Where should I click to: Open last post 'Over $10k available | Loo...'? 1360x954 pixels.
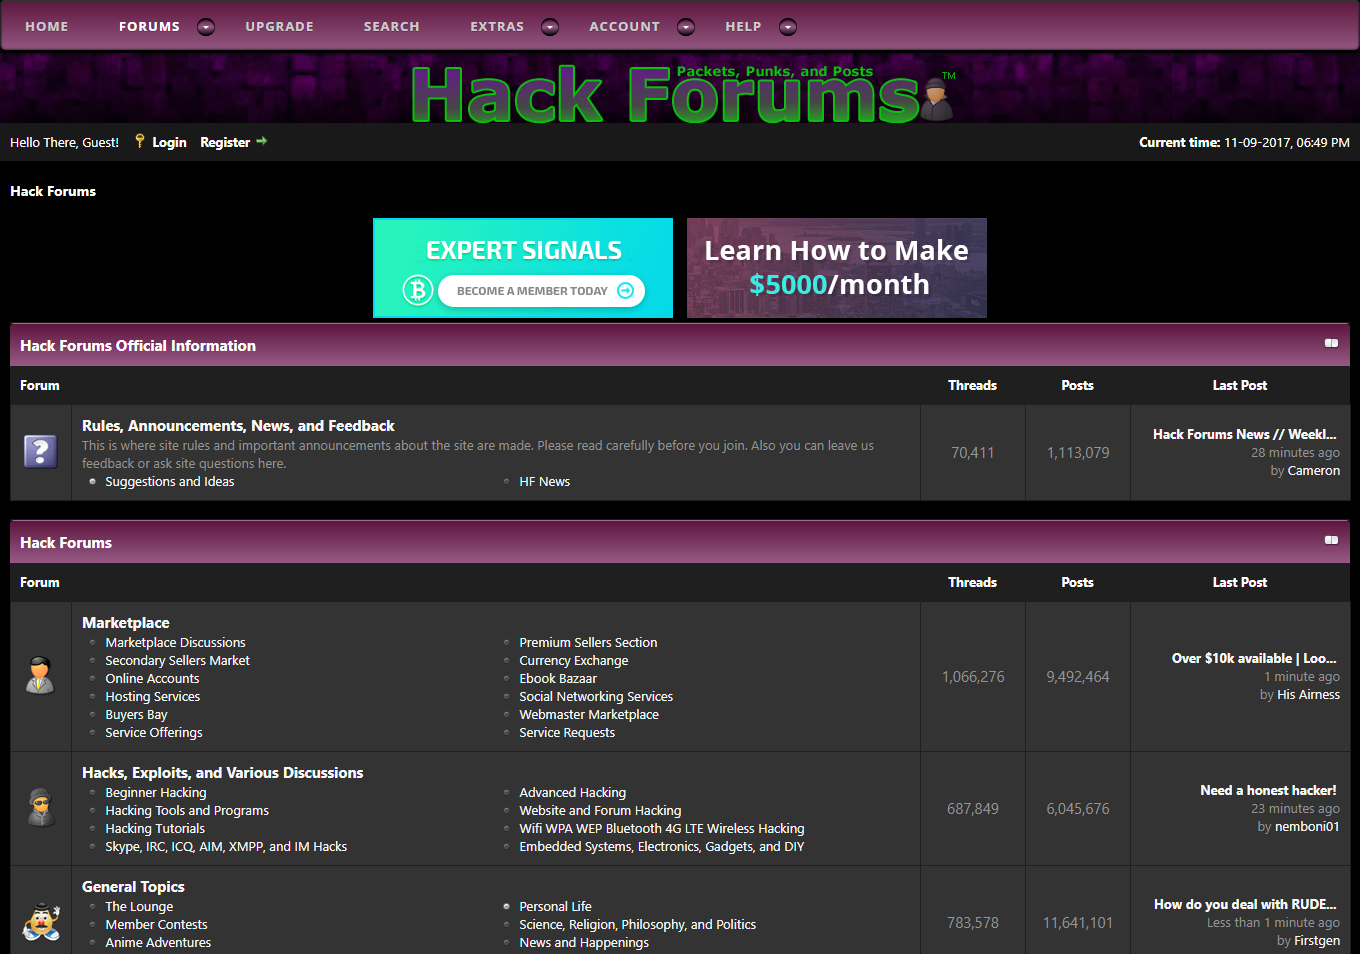click(1254, 659)
